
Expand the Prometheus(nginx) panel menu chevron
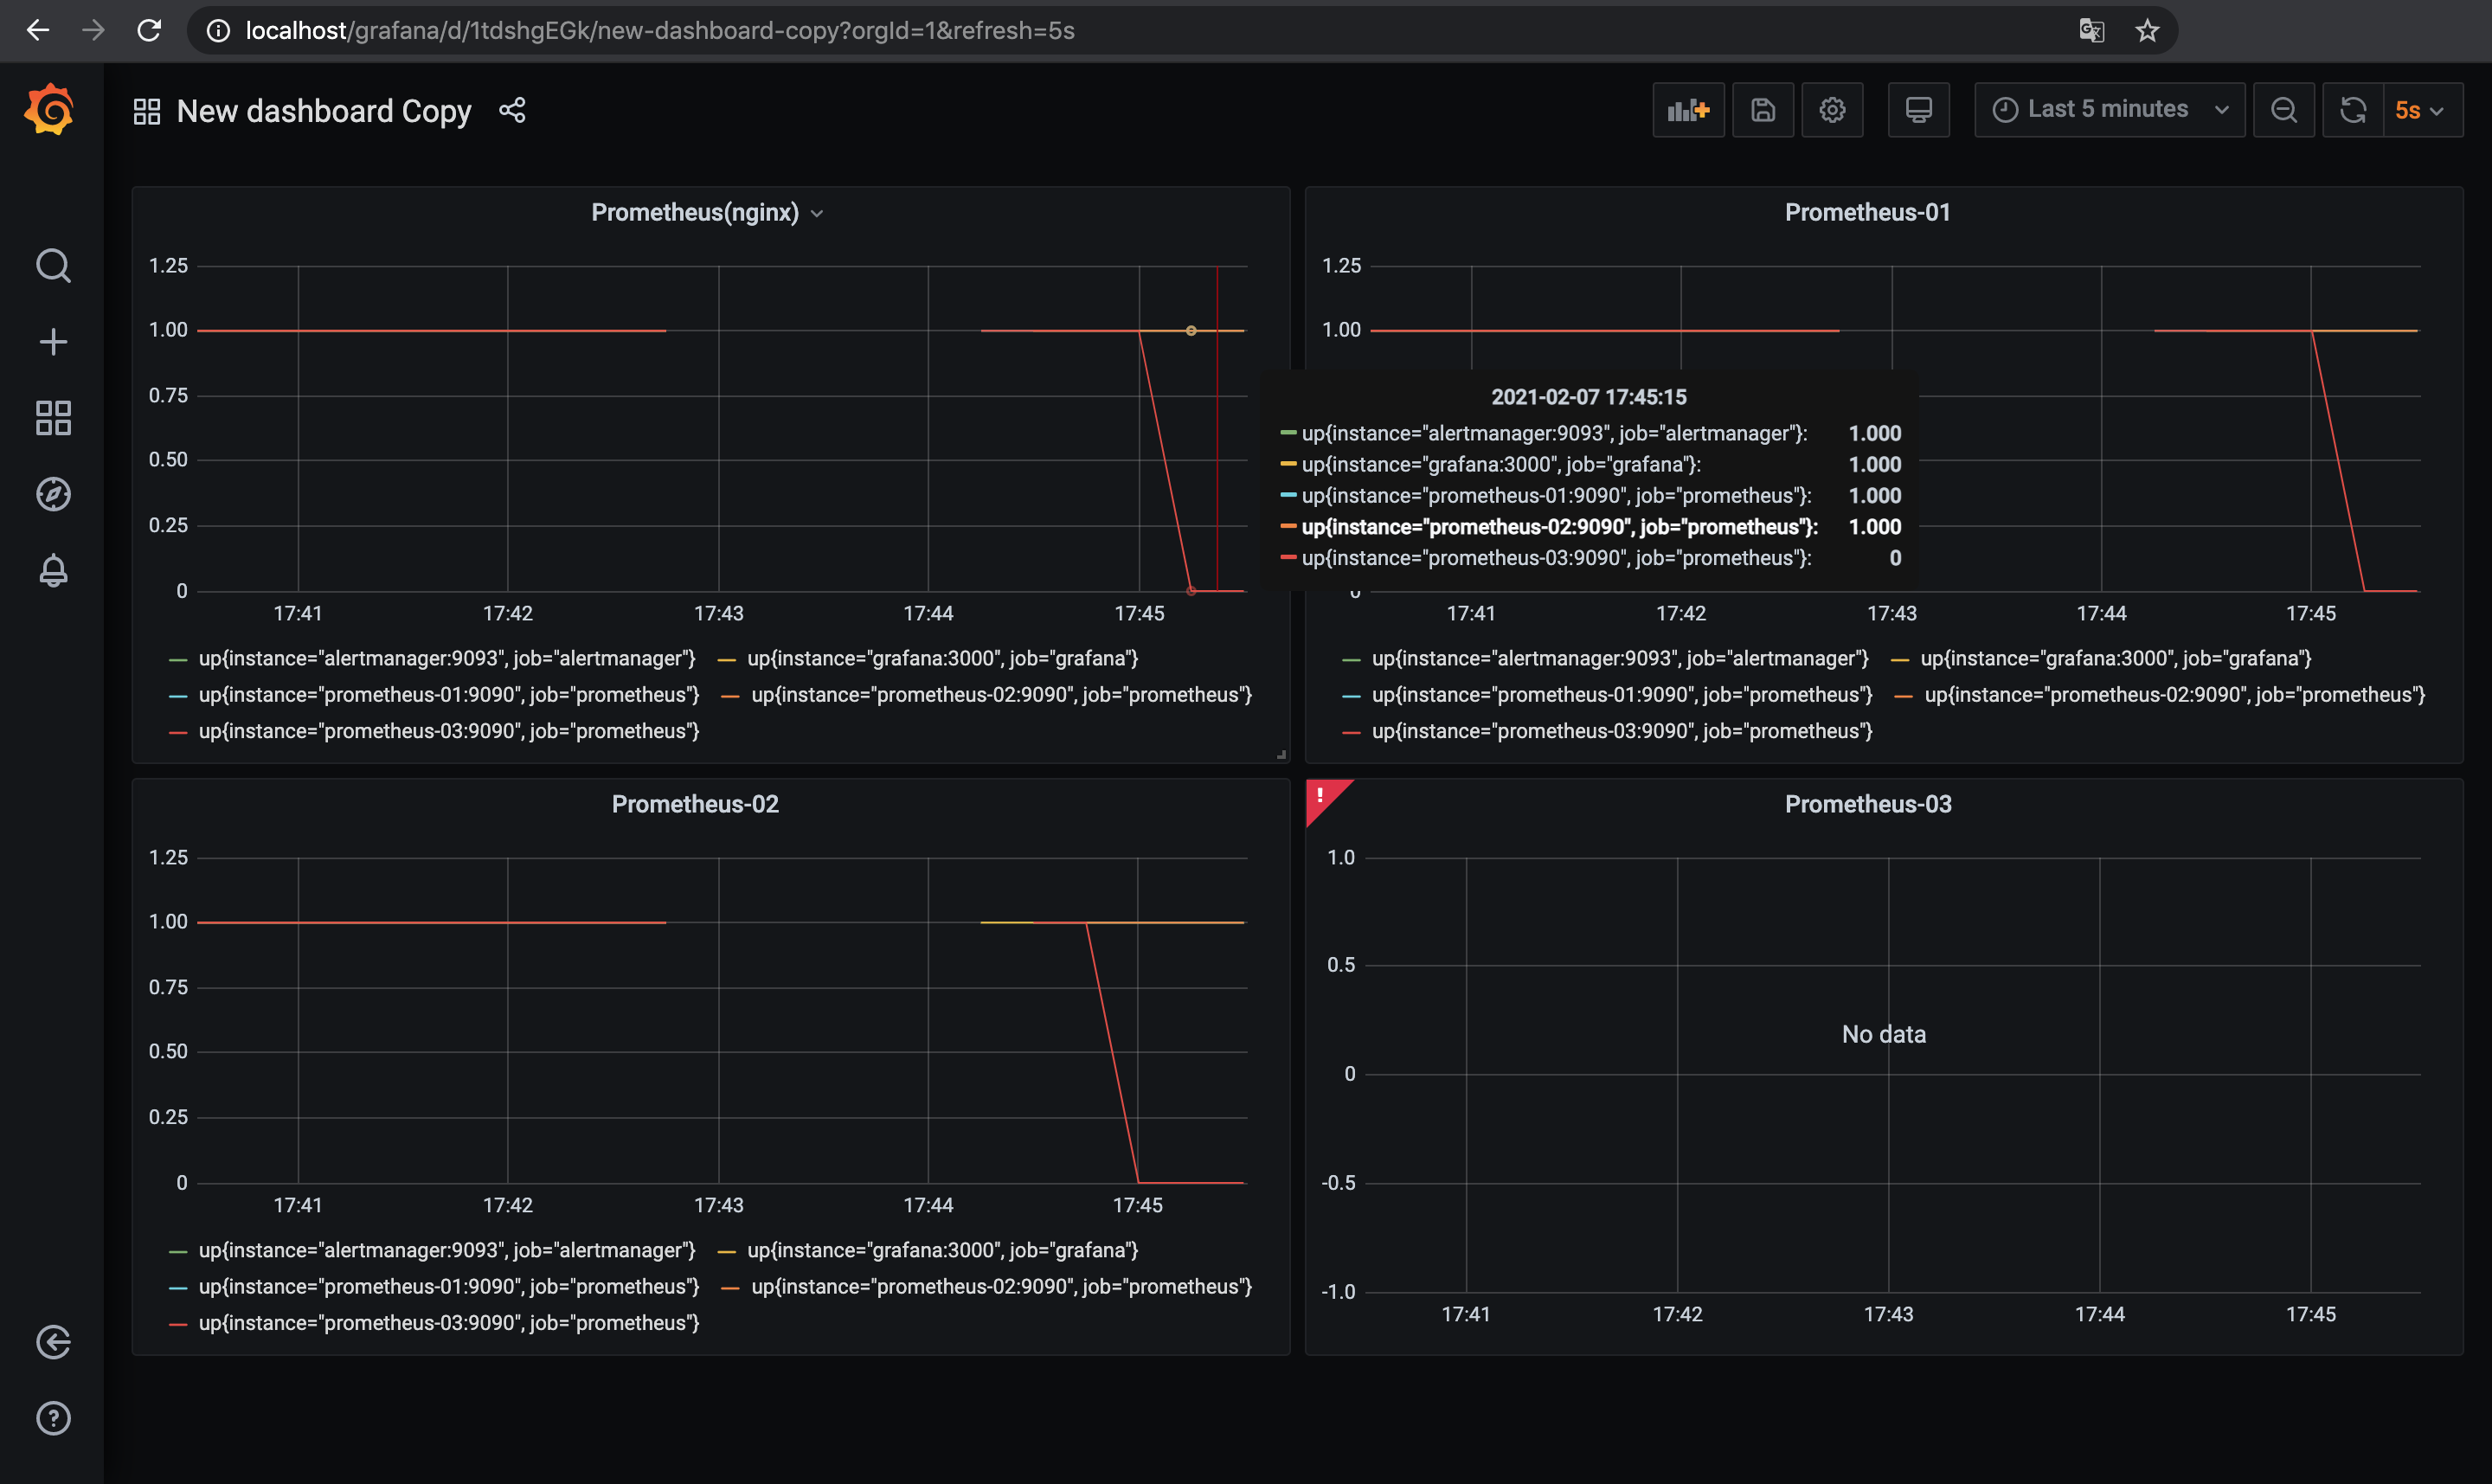(x=817, y=213)
